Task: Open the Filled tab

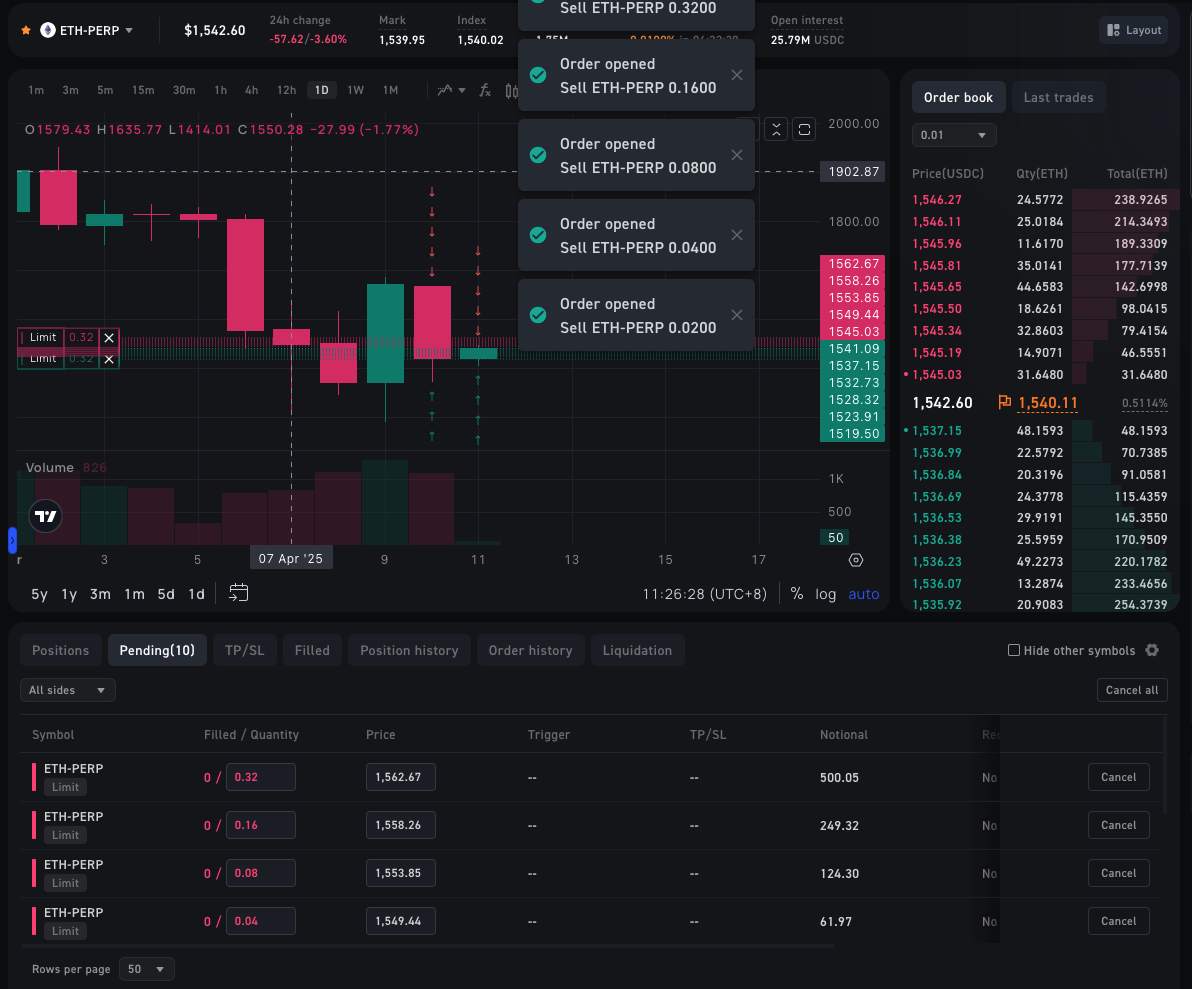Action: tap(312, 651)
